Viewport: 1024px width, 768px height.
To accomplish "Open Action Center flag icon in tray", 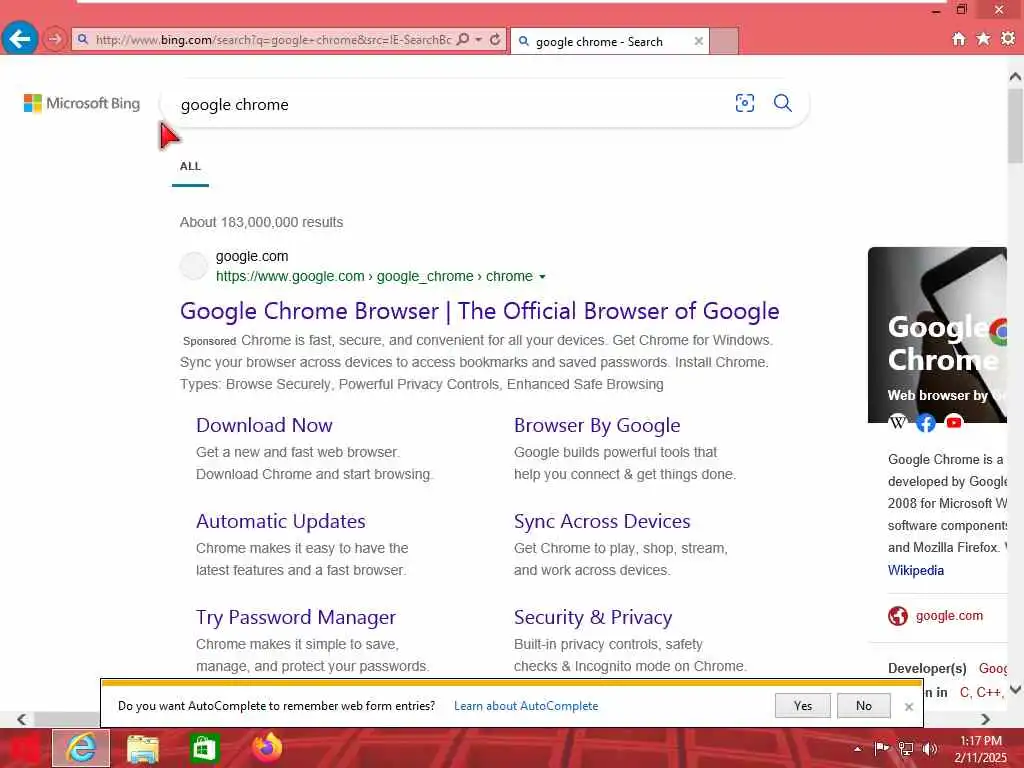I will [882, 748].
